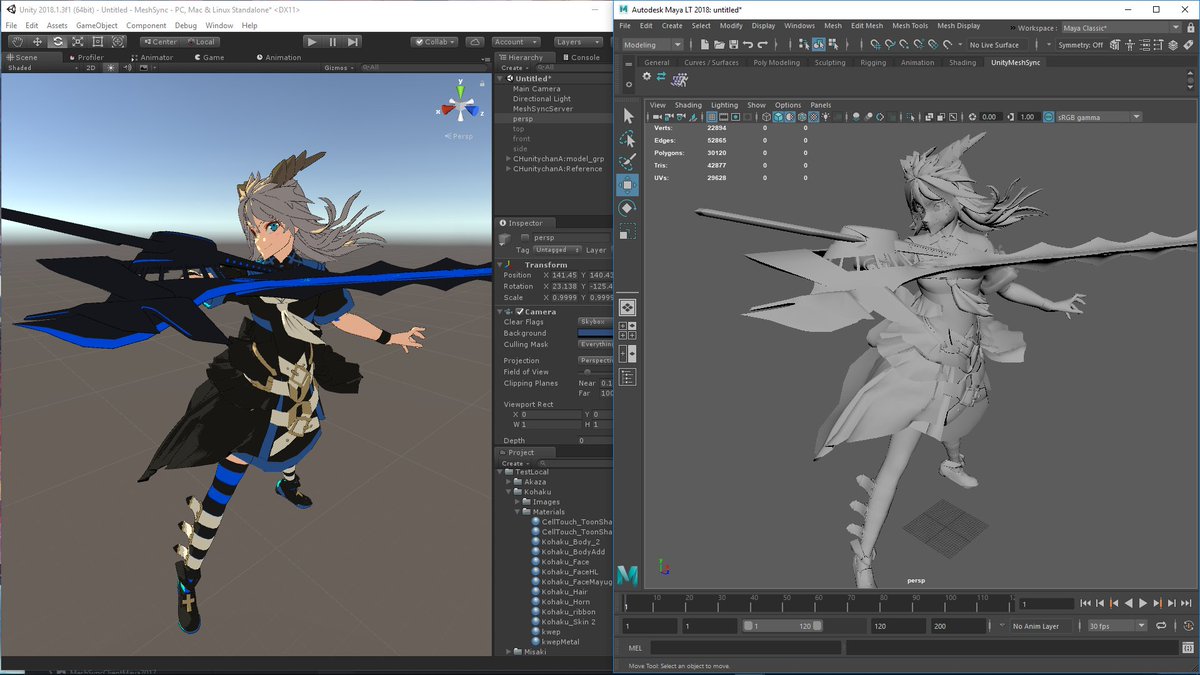This screenshot has height=675, width=1200.
Task: Select the Maya Rotate tool in tool box
Action: (627, 208)
